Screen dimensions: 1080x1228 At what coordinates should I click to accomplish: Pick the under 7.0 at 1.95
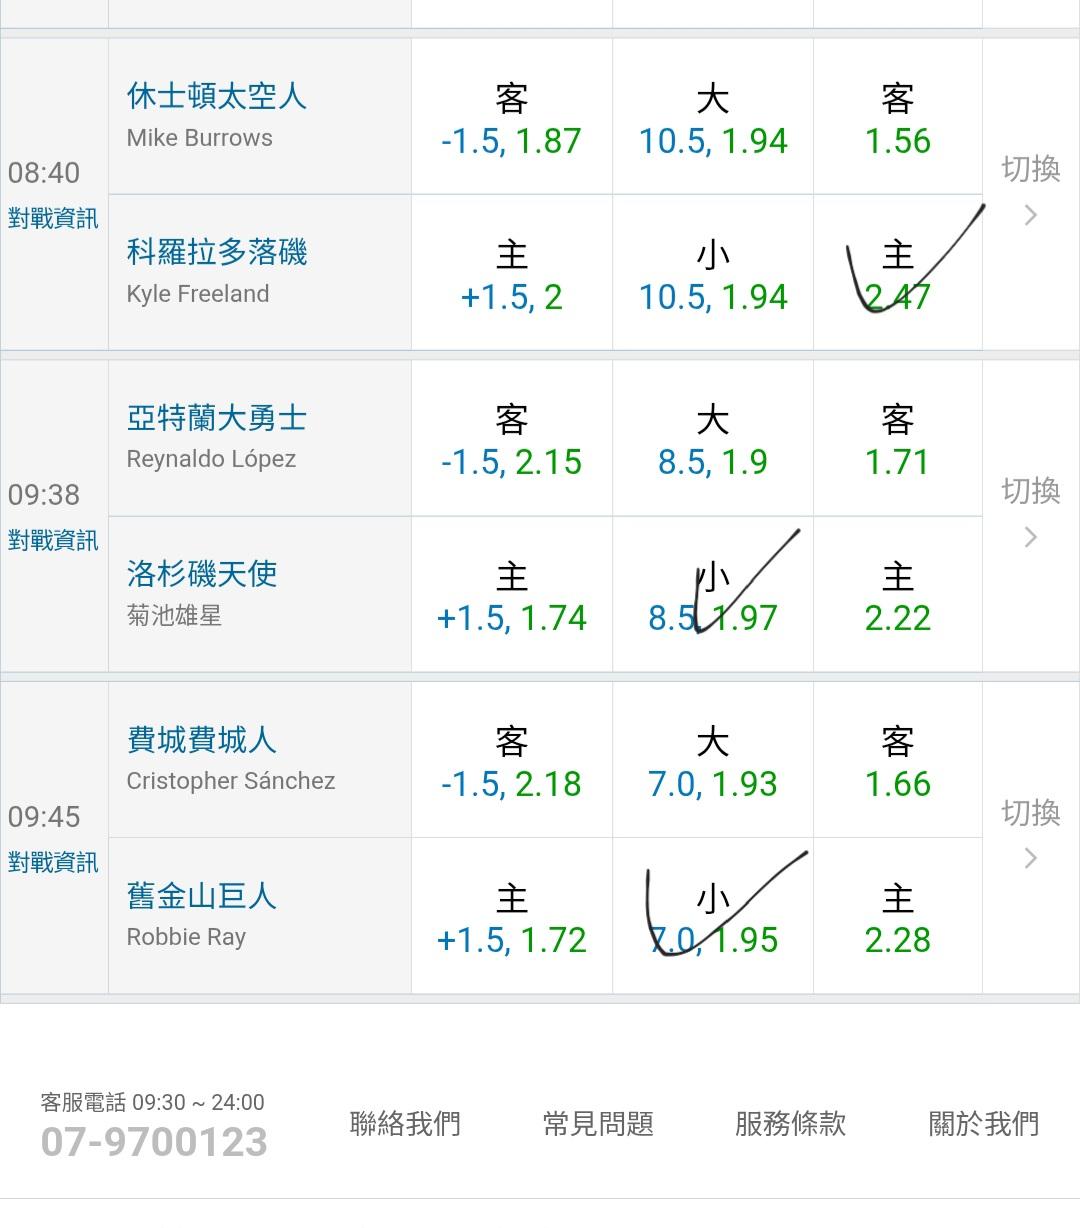(x=712, y=919)
